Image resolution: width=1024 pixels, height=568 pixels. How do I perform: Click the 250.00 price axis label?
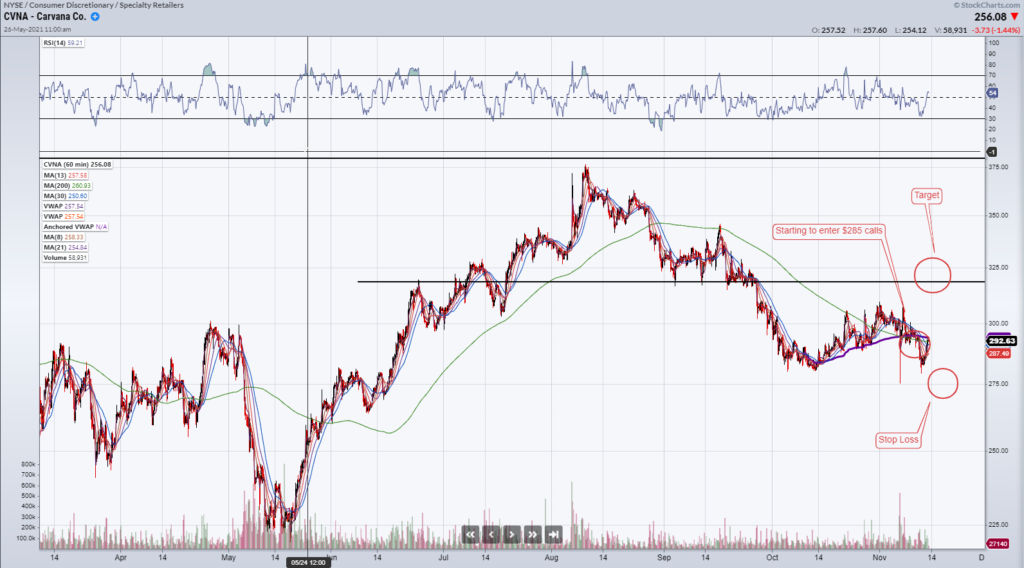998,450
